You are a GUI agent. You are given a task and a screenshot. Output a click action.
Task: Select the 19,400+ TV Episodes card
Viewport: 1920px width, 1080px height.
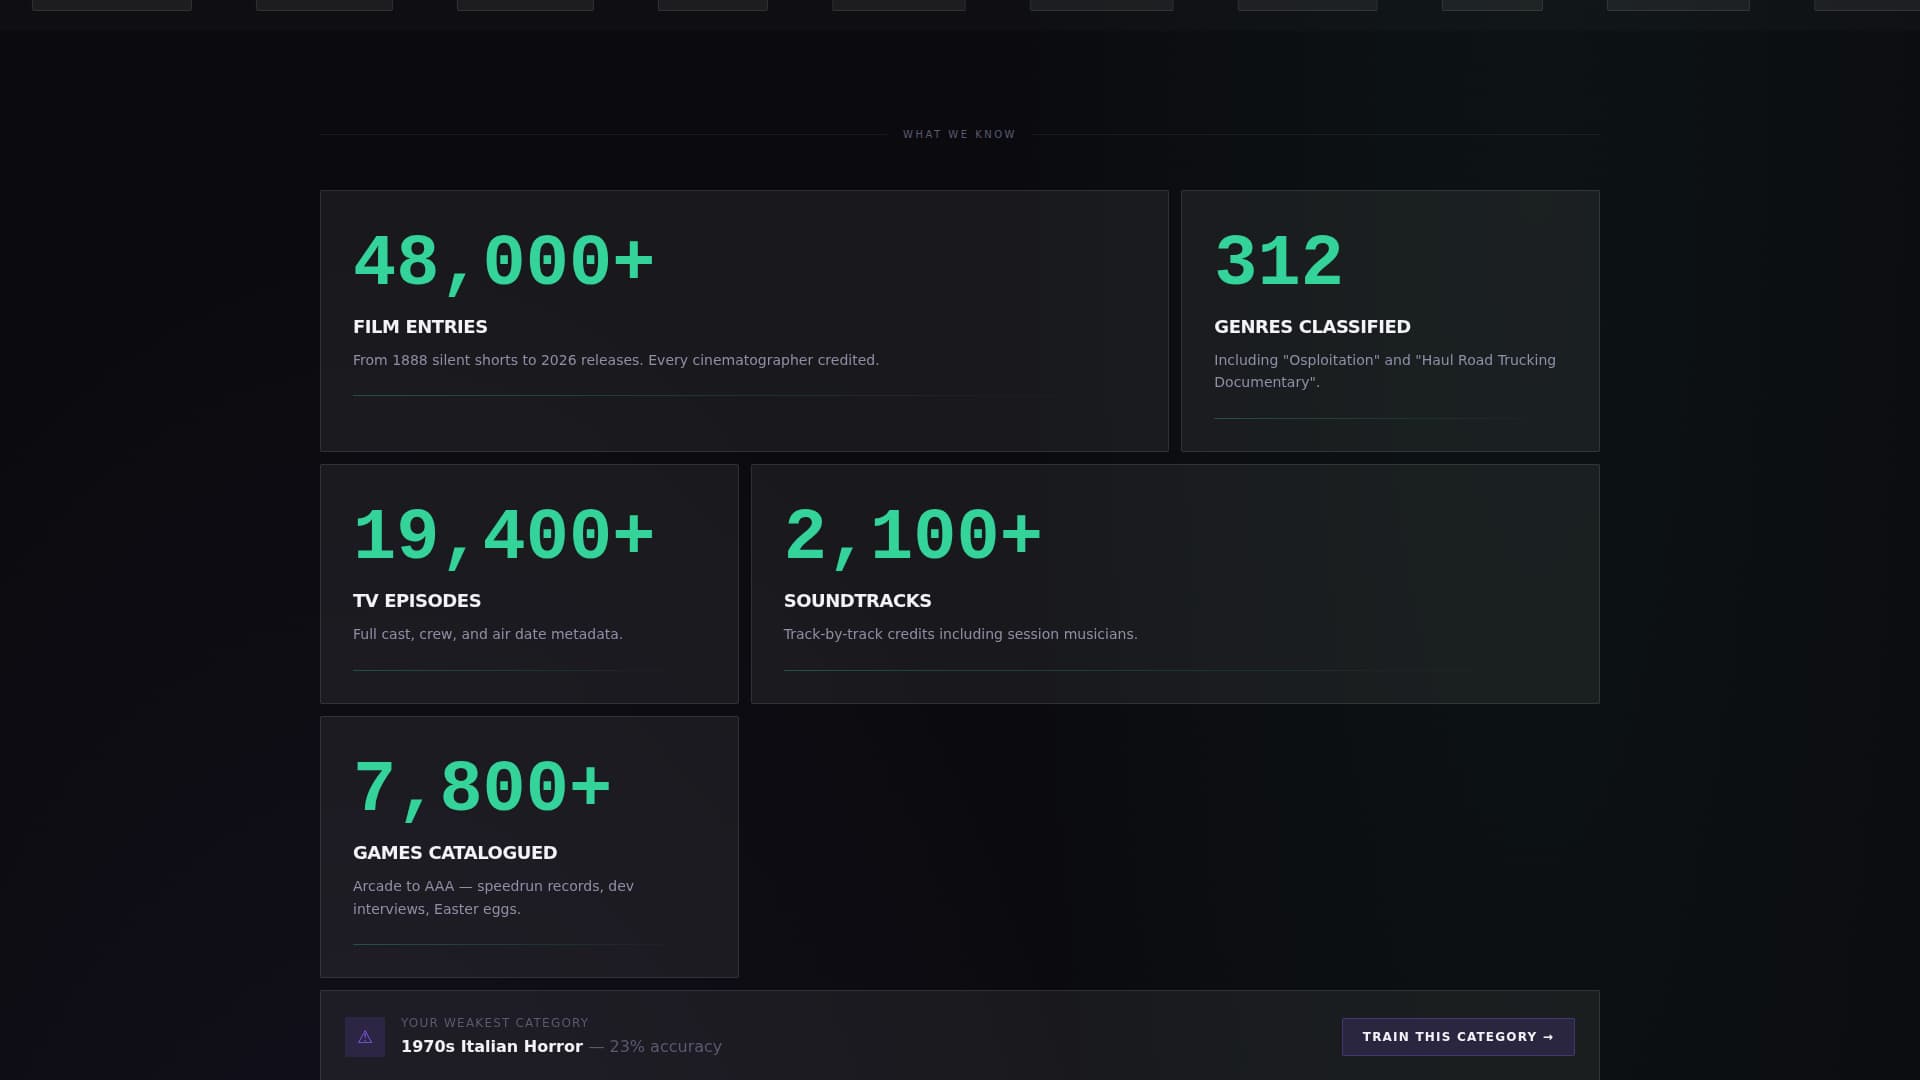pyautogui.click(x=529, y=584)
